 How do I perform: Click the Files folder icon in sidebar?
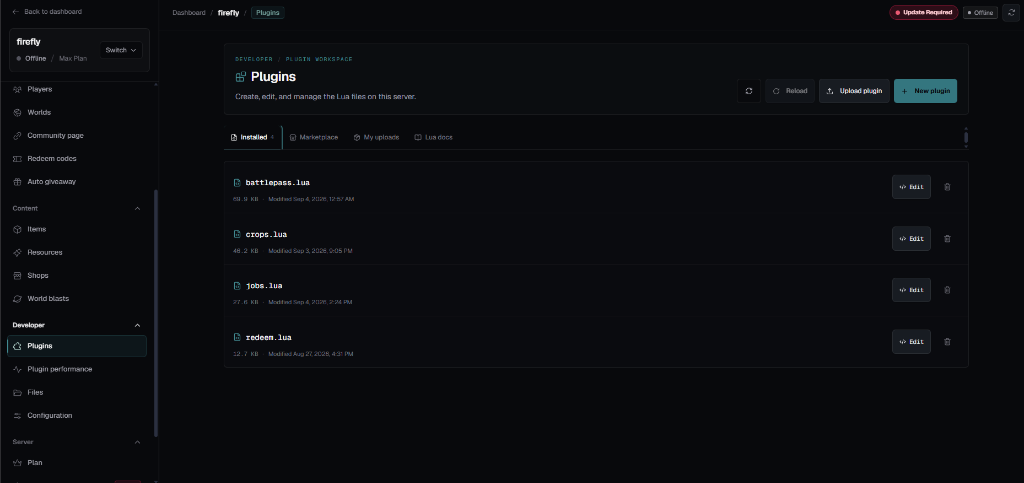[x=18, y=392]
